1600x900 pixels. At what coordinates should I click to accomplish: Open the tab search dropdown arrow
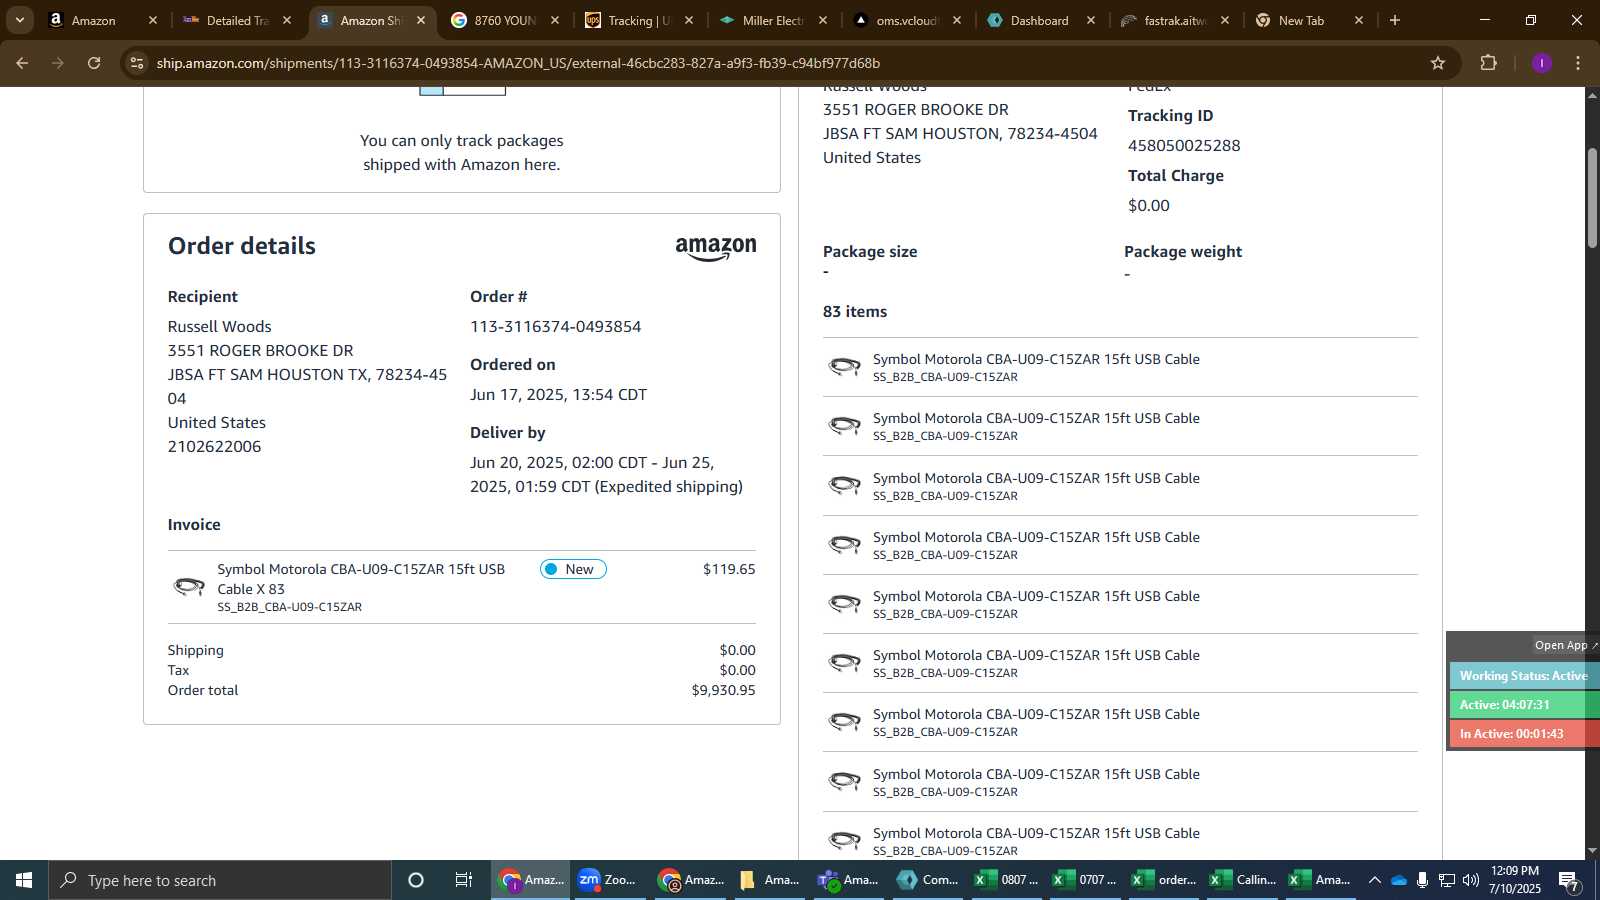(x=19, y=20)
